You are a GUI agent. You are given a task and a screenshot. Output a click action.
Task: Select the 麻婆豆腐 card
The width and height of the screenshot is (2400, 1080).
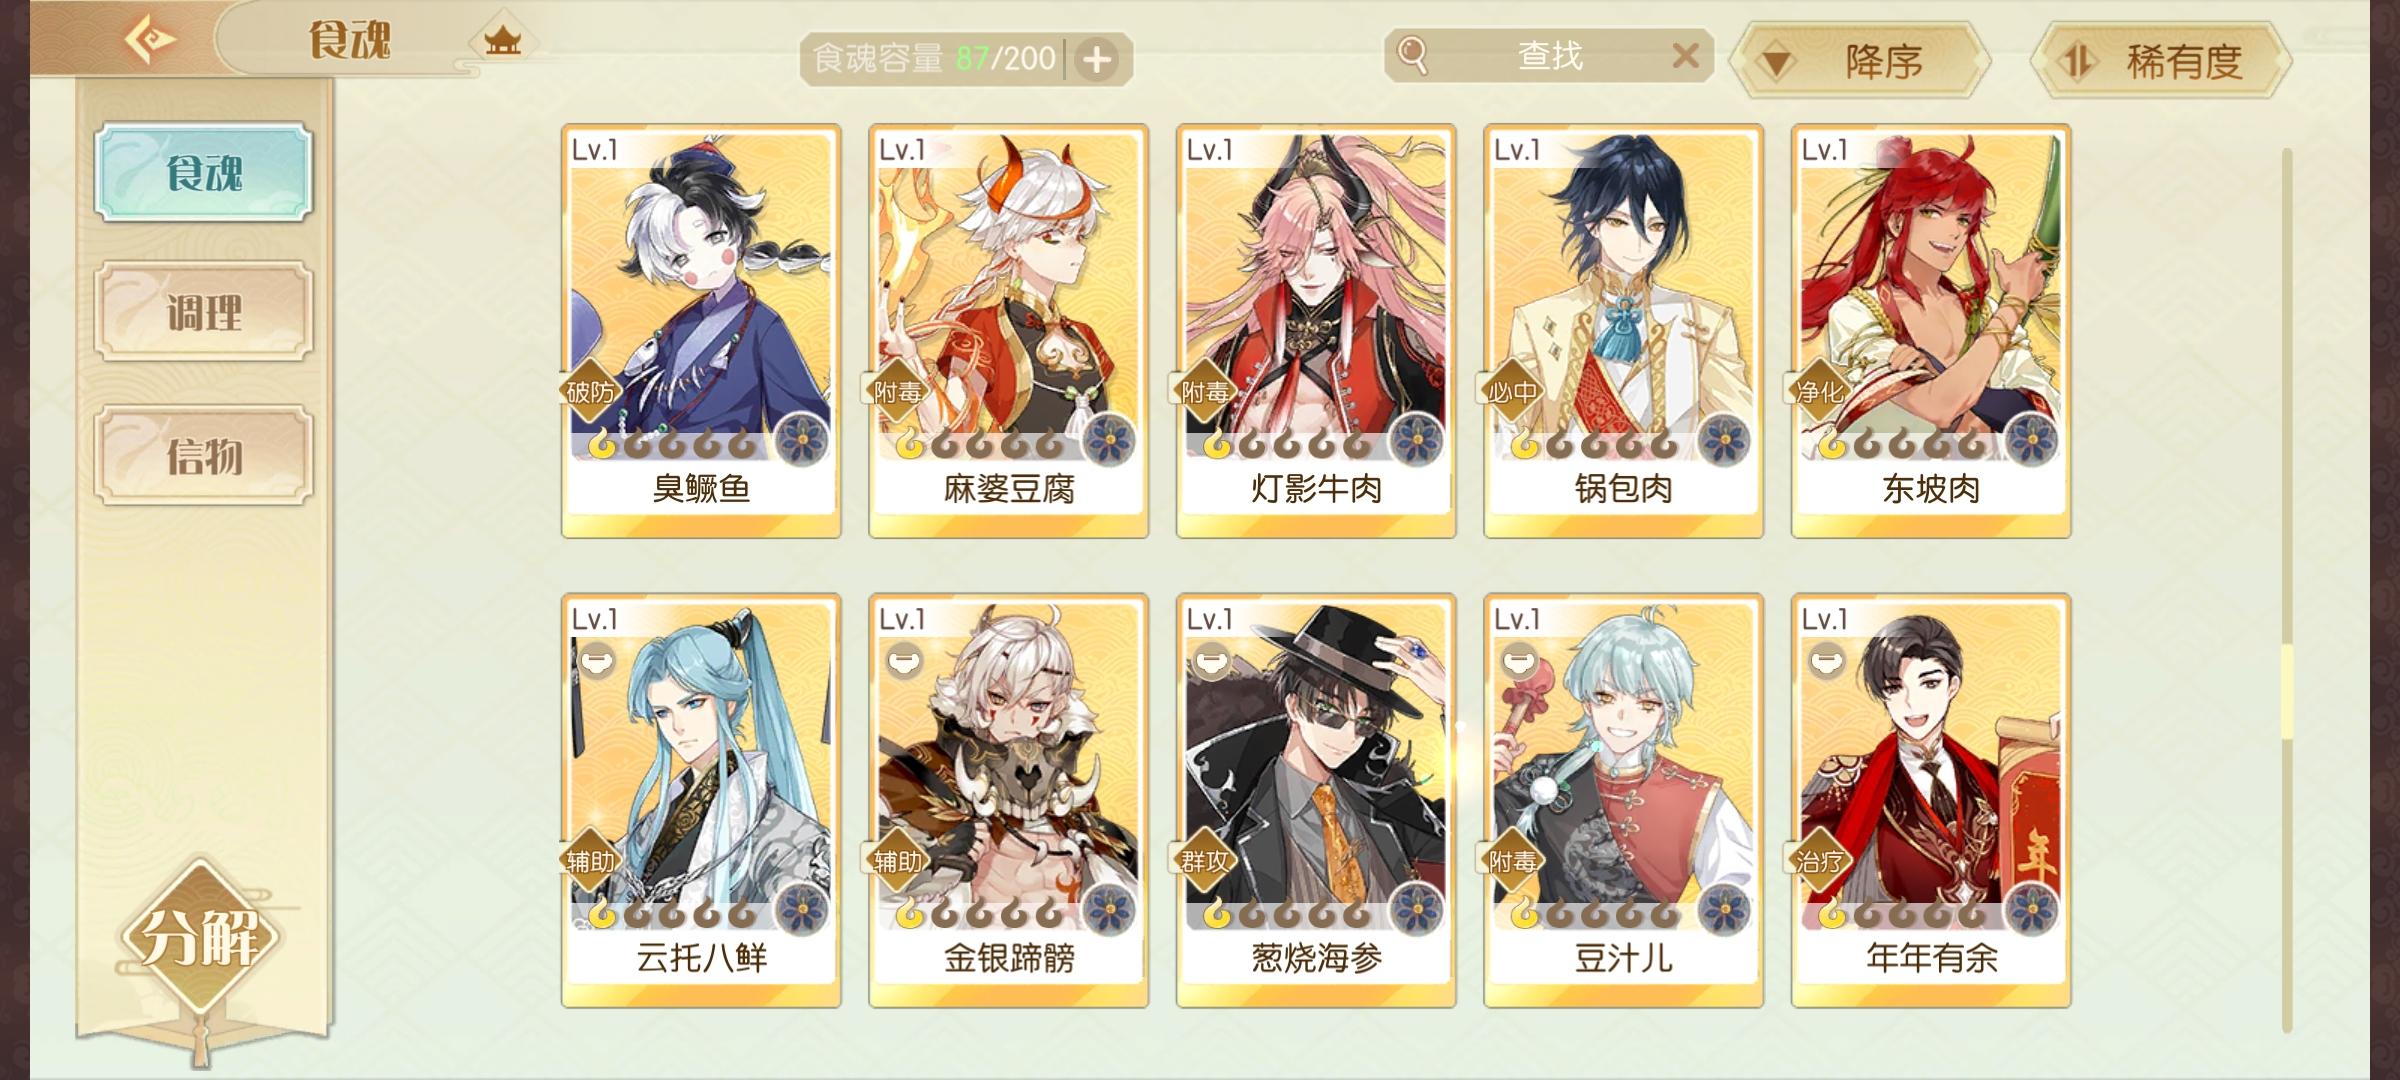coord(1008,331)
